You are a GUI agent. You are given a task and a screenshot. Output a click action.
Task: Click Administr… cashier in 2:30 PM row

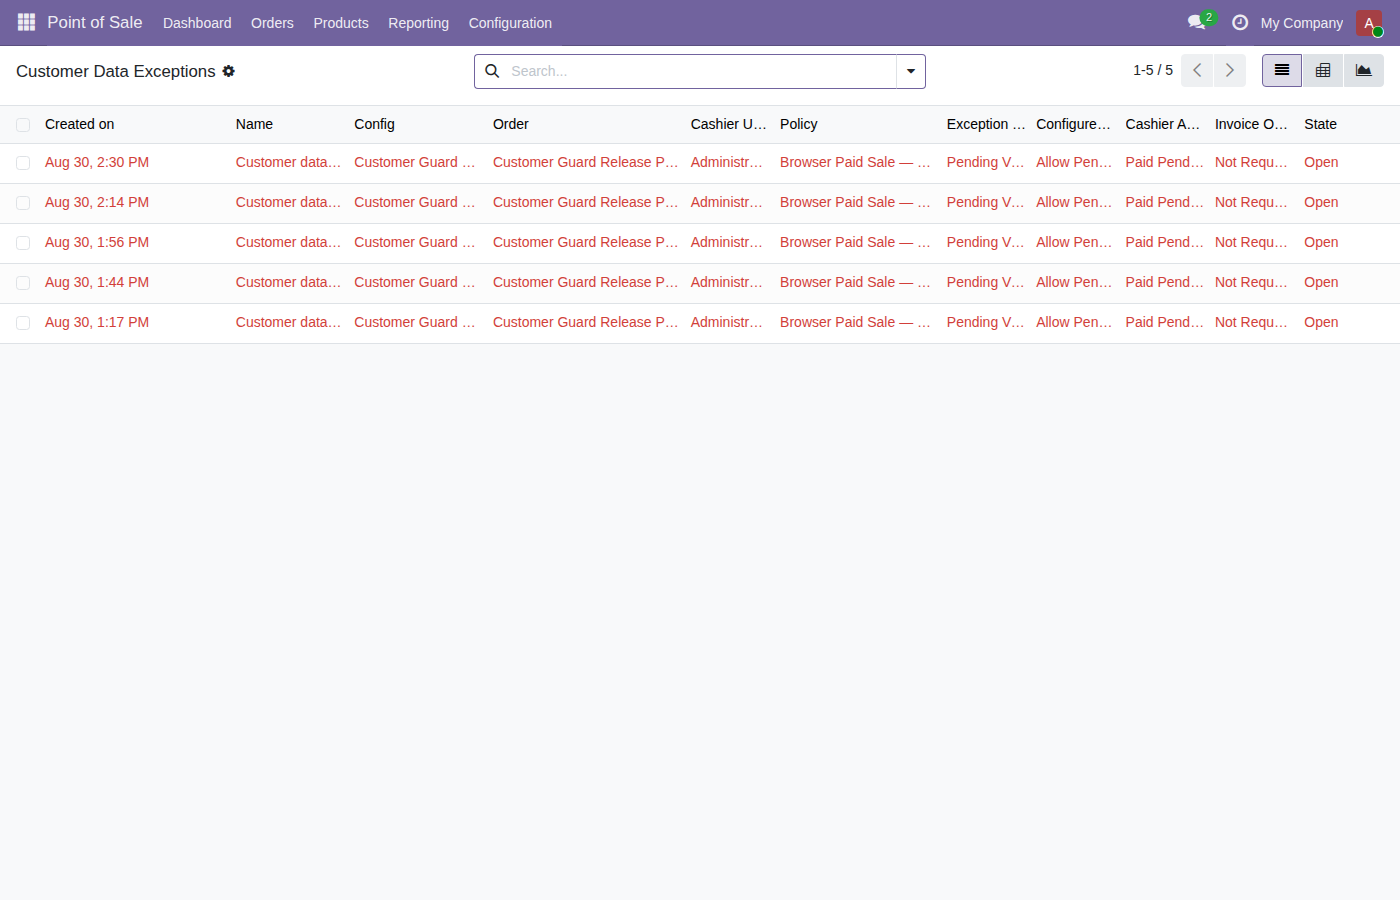click(727, 162)
